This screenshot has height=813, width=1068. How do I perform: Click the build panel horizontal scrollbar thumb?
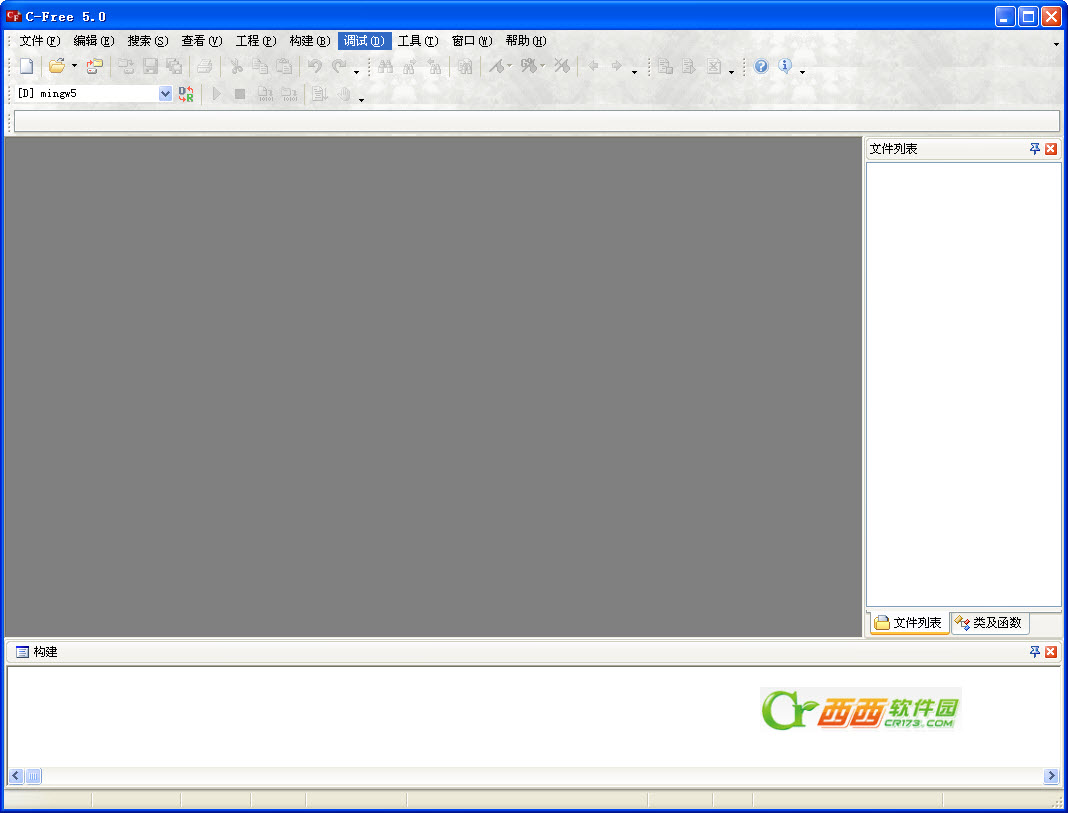pyautogui.click(x=33, y=776)
